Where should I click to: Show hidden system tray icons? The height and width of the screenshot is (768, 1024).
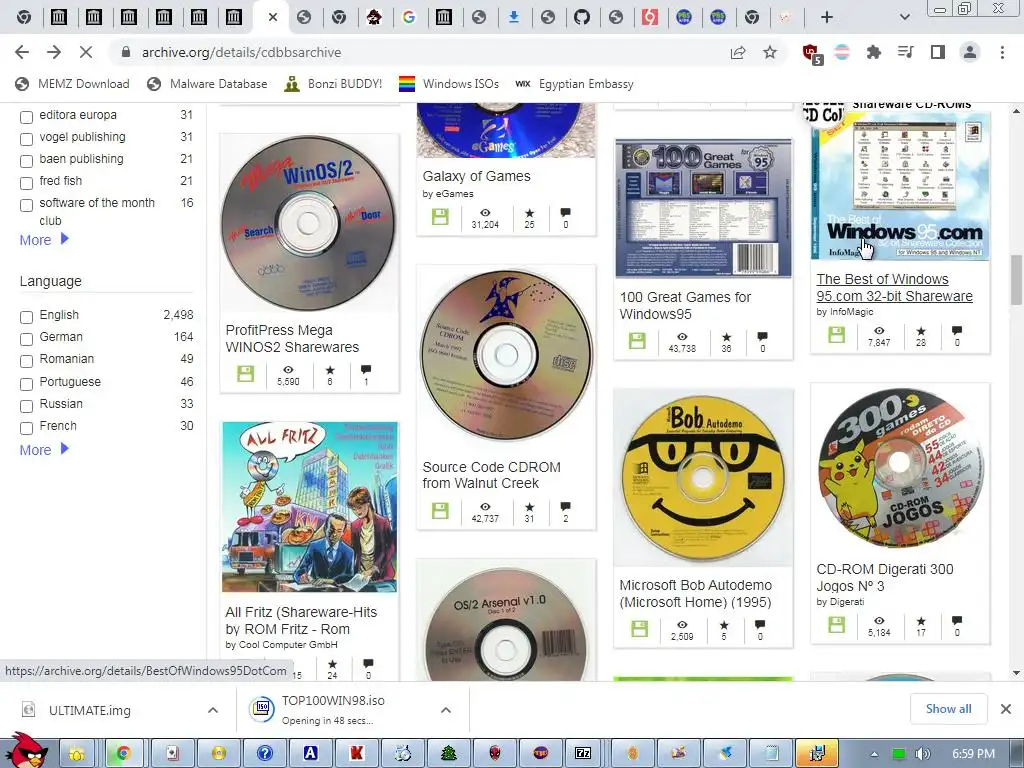pos(874,754)
